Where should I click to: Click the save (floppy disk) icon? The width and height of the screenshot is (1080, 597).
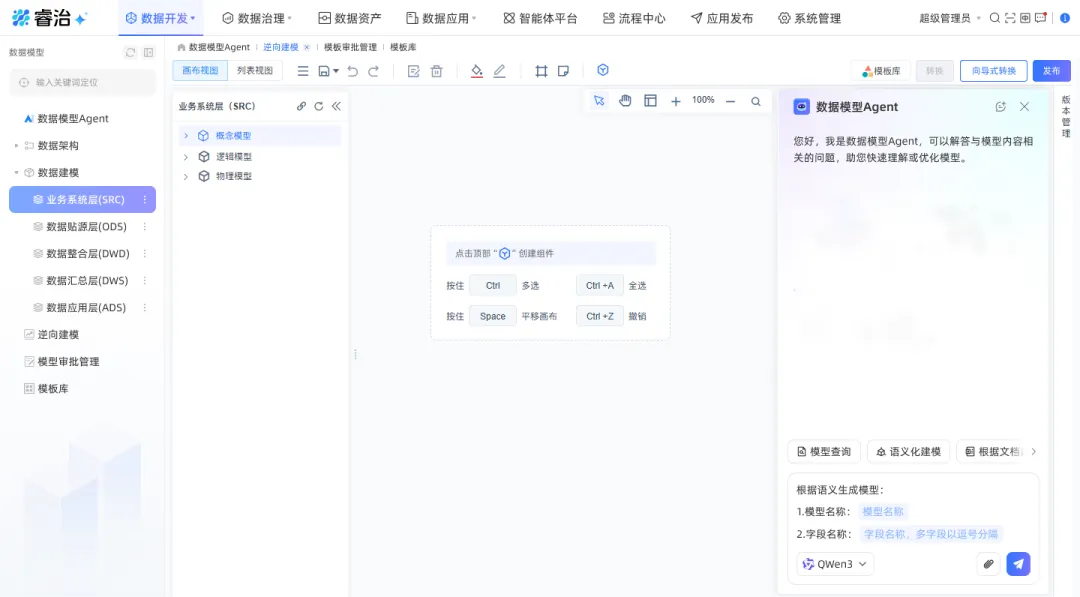(x=324, y=71)
